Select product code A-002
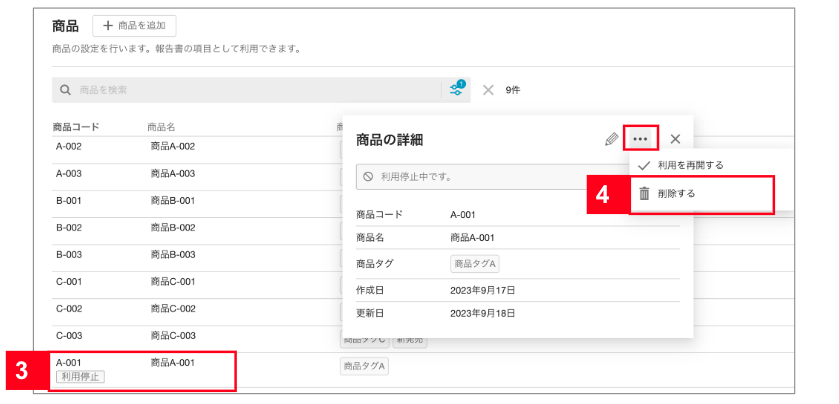This screenshot has height=404, width=839. pyautogui.click(x=68, y=146)
